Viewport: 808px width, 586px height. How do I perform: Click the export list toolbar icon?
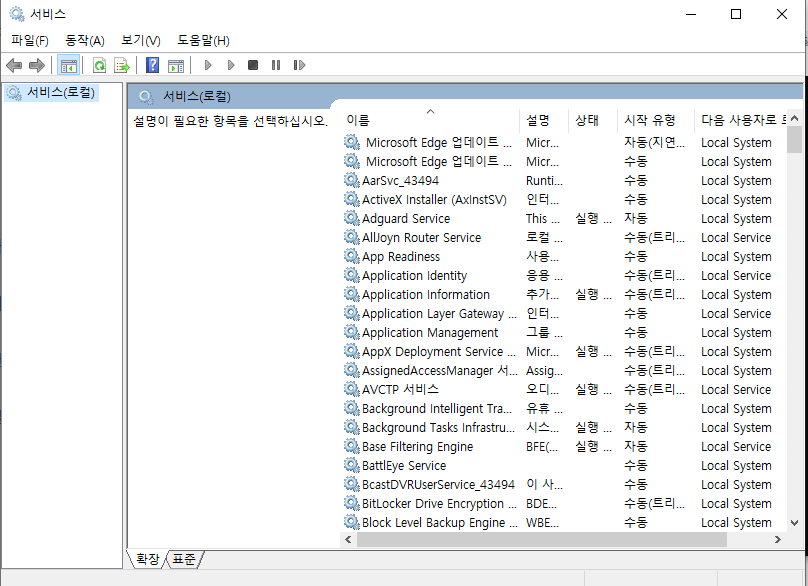(x=122, y=65)
